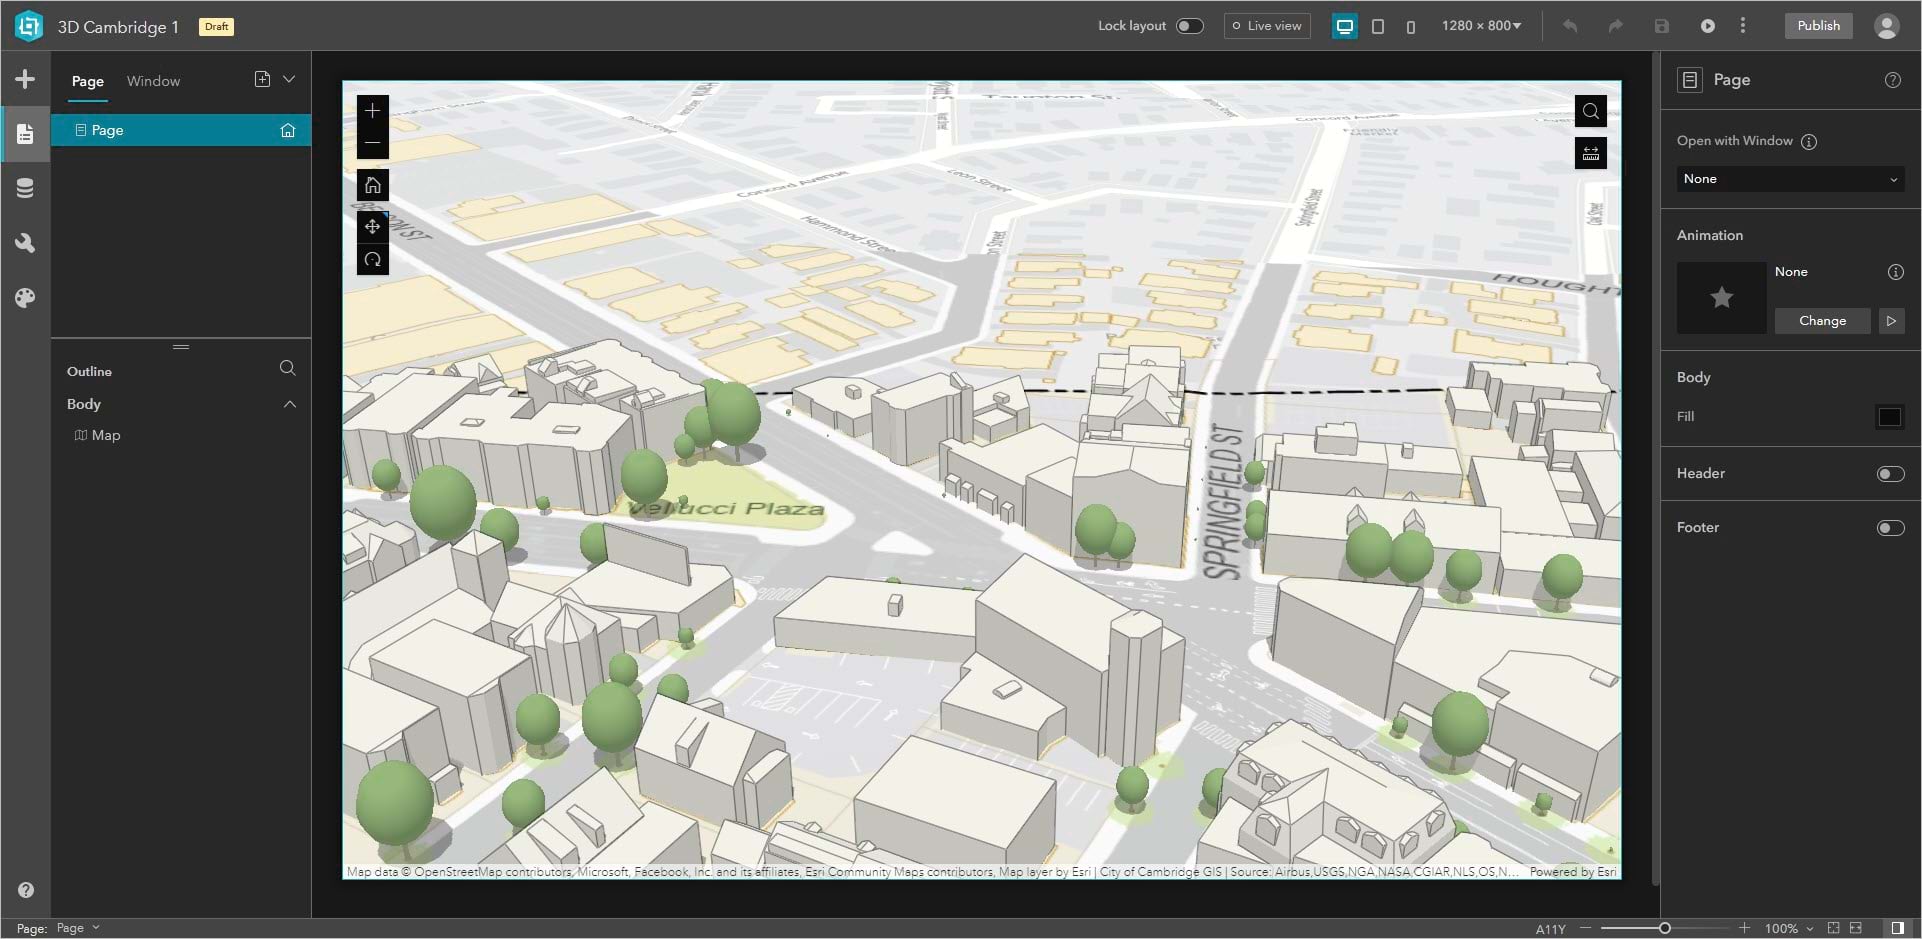The image size is (1922, 939).
Task: Click the home extent button on the map
Action: (372, 184)
